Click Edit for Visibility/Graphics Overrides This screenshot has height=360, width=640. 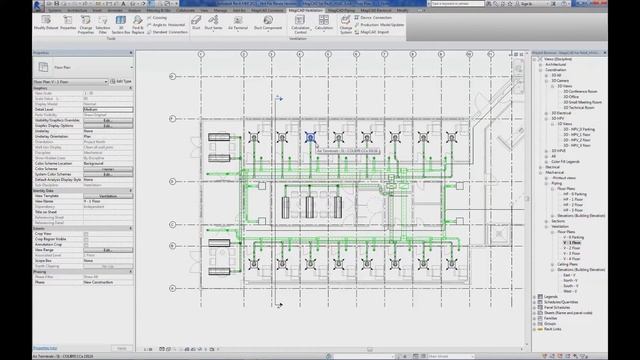point(108,120)
